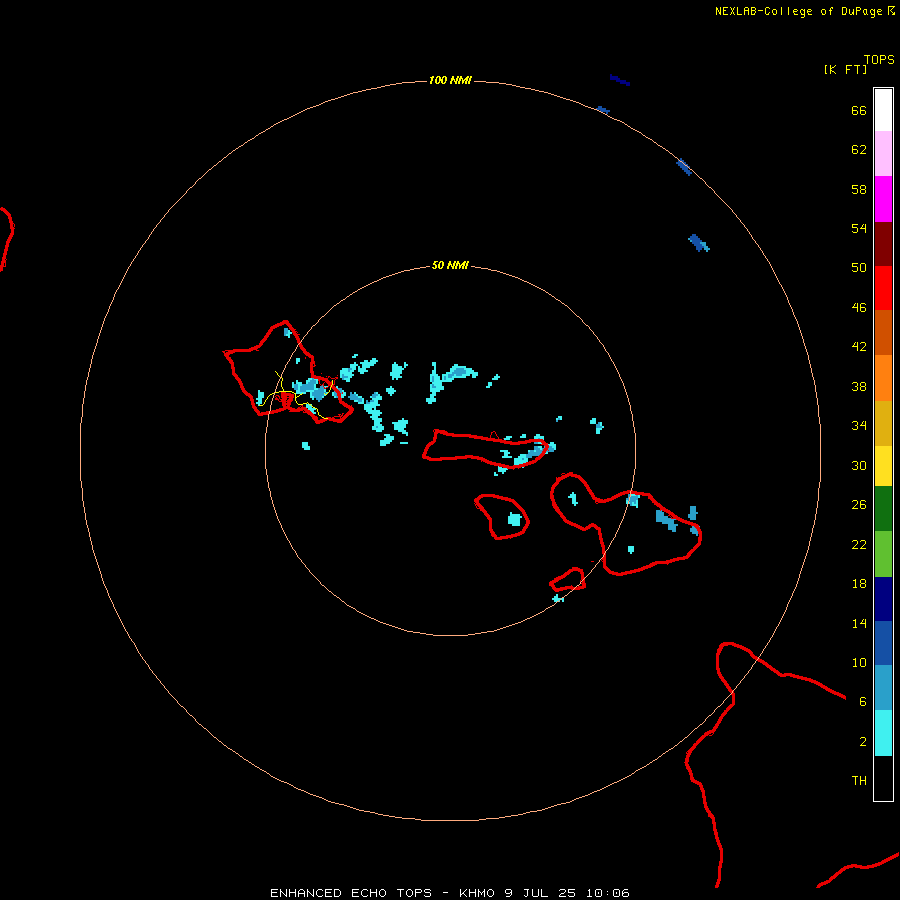The width and height of the screenshot is (900, 900).
Task: Click the medium blue swatch at 10-14
Action: (x=883, y=643)
